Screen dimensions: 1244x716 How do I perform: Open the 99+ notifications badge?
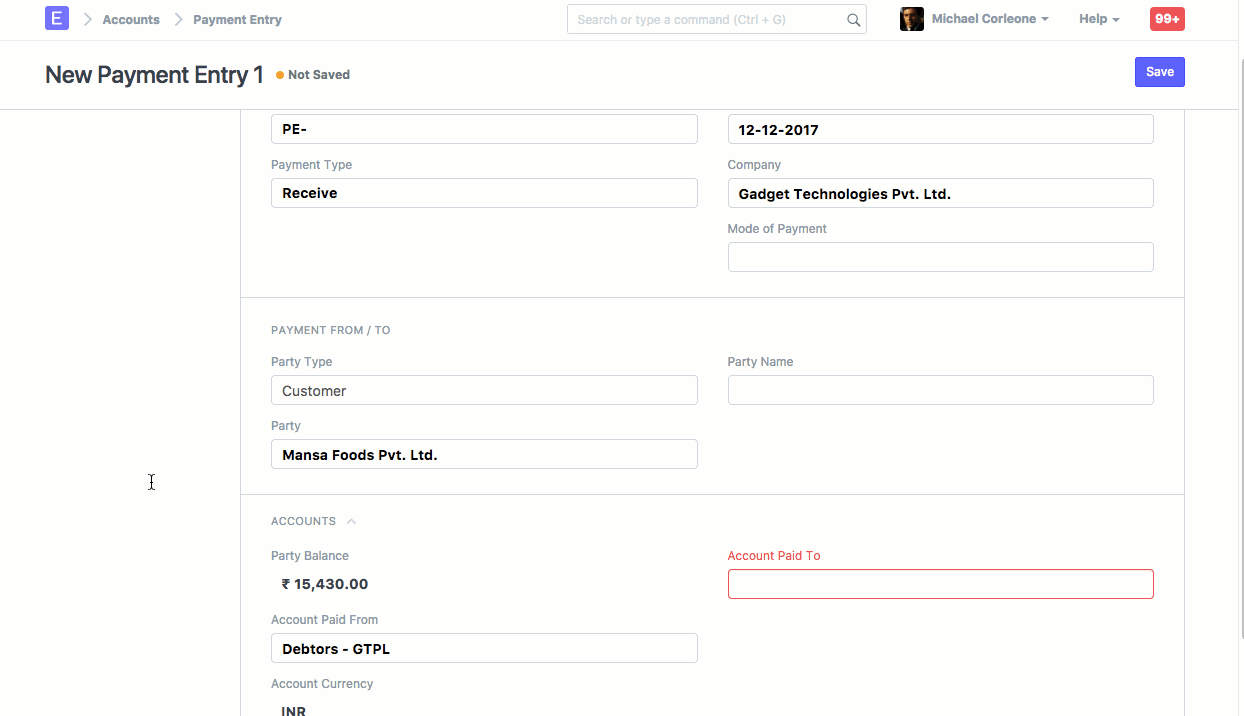(x=1166, y=18)
